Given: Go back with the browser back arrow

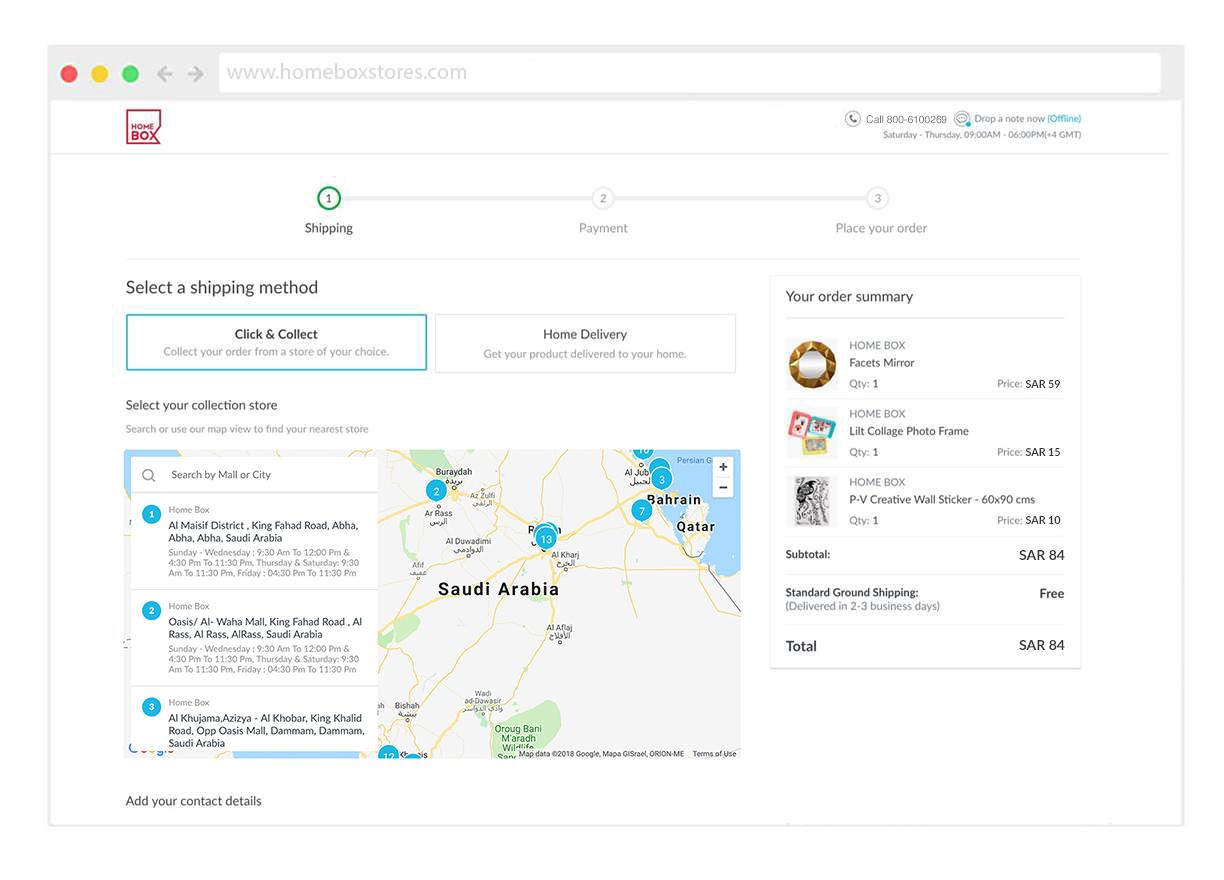Looking at the screenshot, I should tap(164, 74).
